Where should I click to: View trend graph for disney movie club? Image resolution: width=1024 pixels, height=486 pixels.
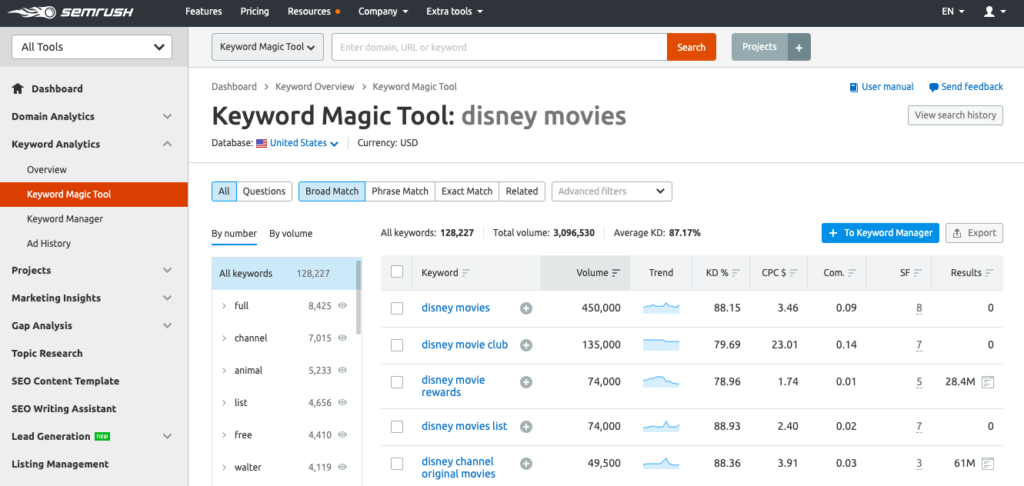[x=661, y=344]
